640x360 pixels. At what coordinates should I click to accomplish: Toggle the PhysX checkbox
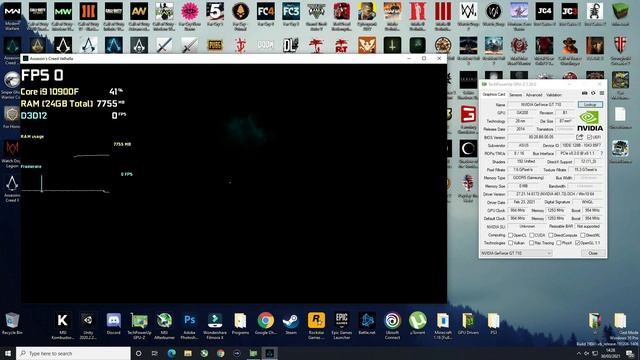tap(558, 243)
